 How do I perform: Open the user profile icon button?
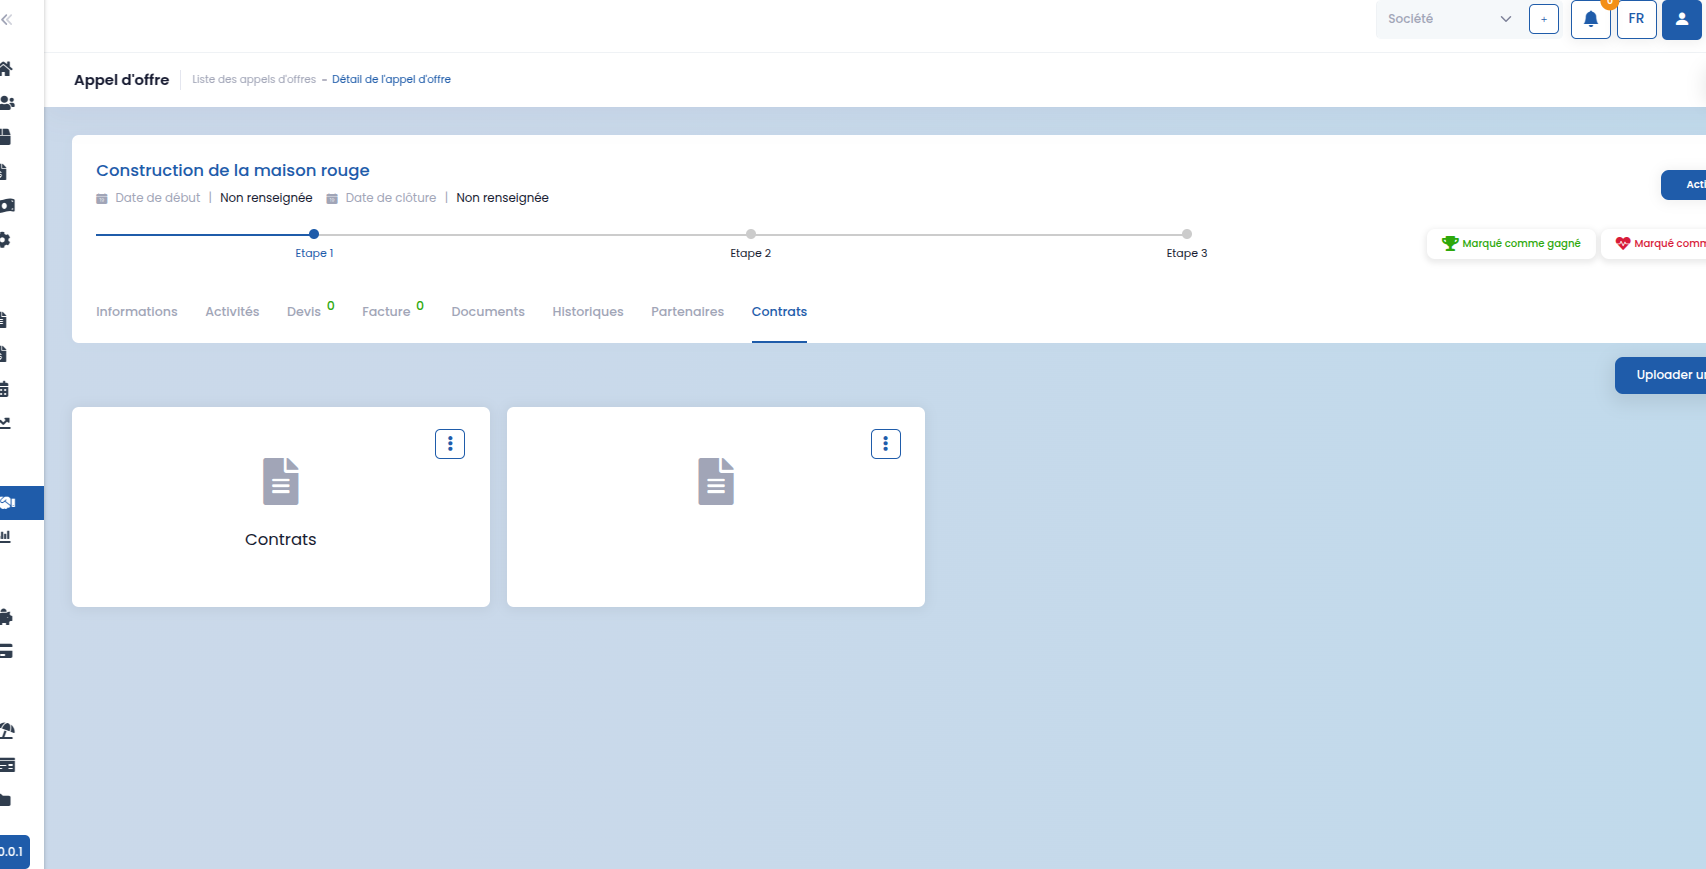tap(1682, 19)
